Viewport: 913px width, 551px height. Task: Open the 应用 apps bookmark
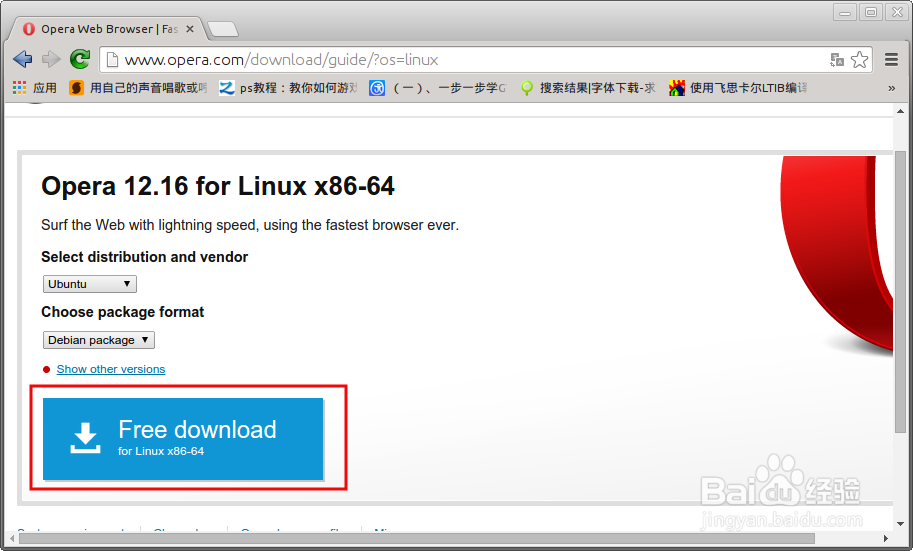click(35, 88)
